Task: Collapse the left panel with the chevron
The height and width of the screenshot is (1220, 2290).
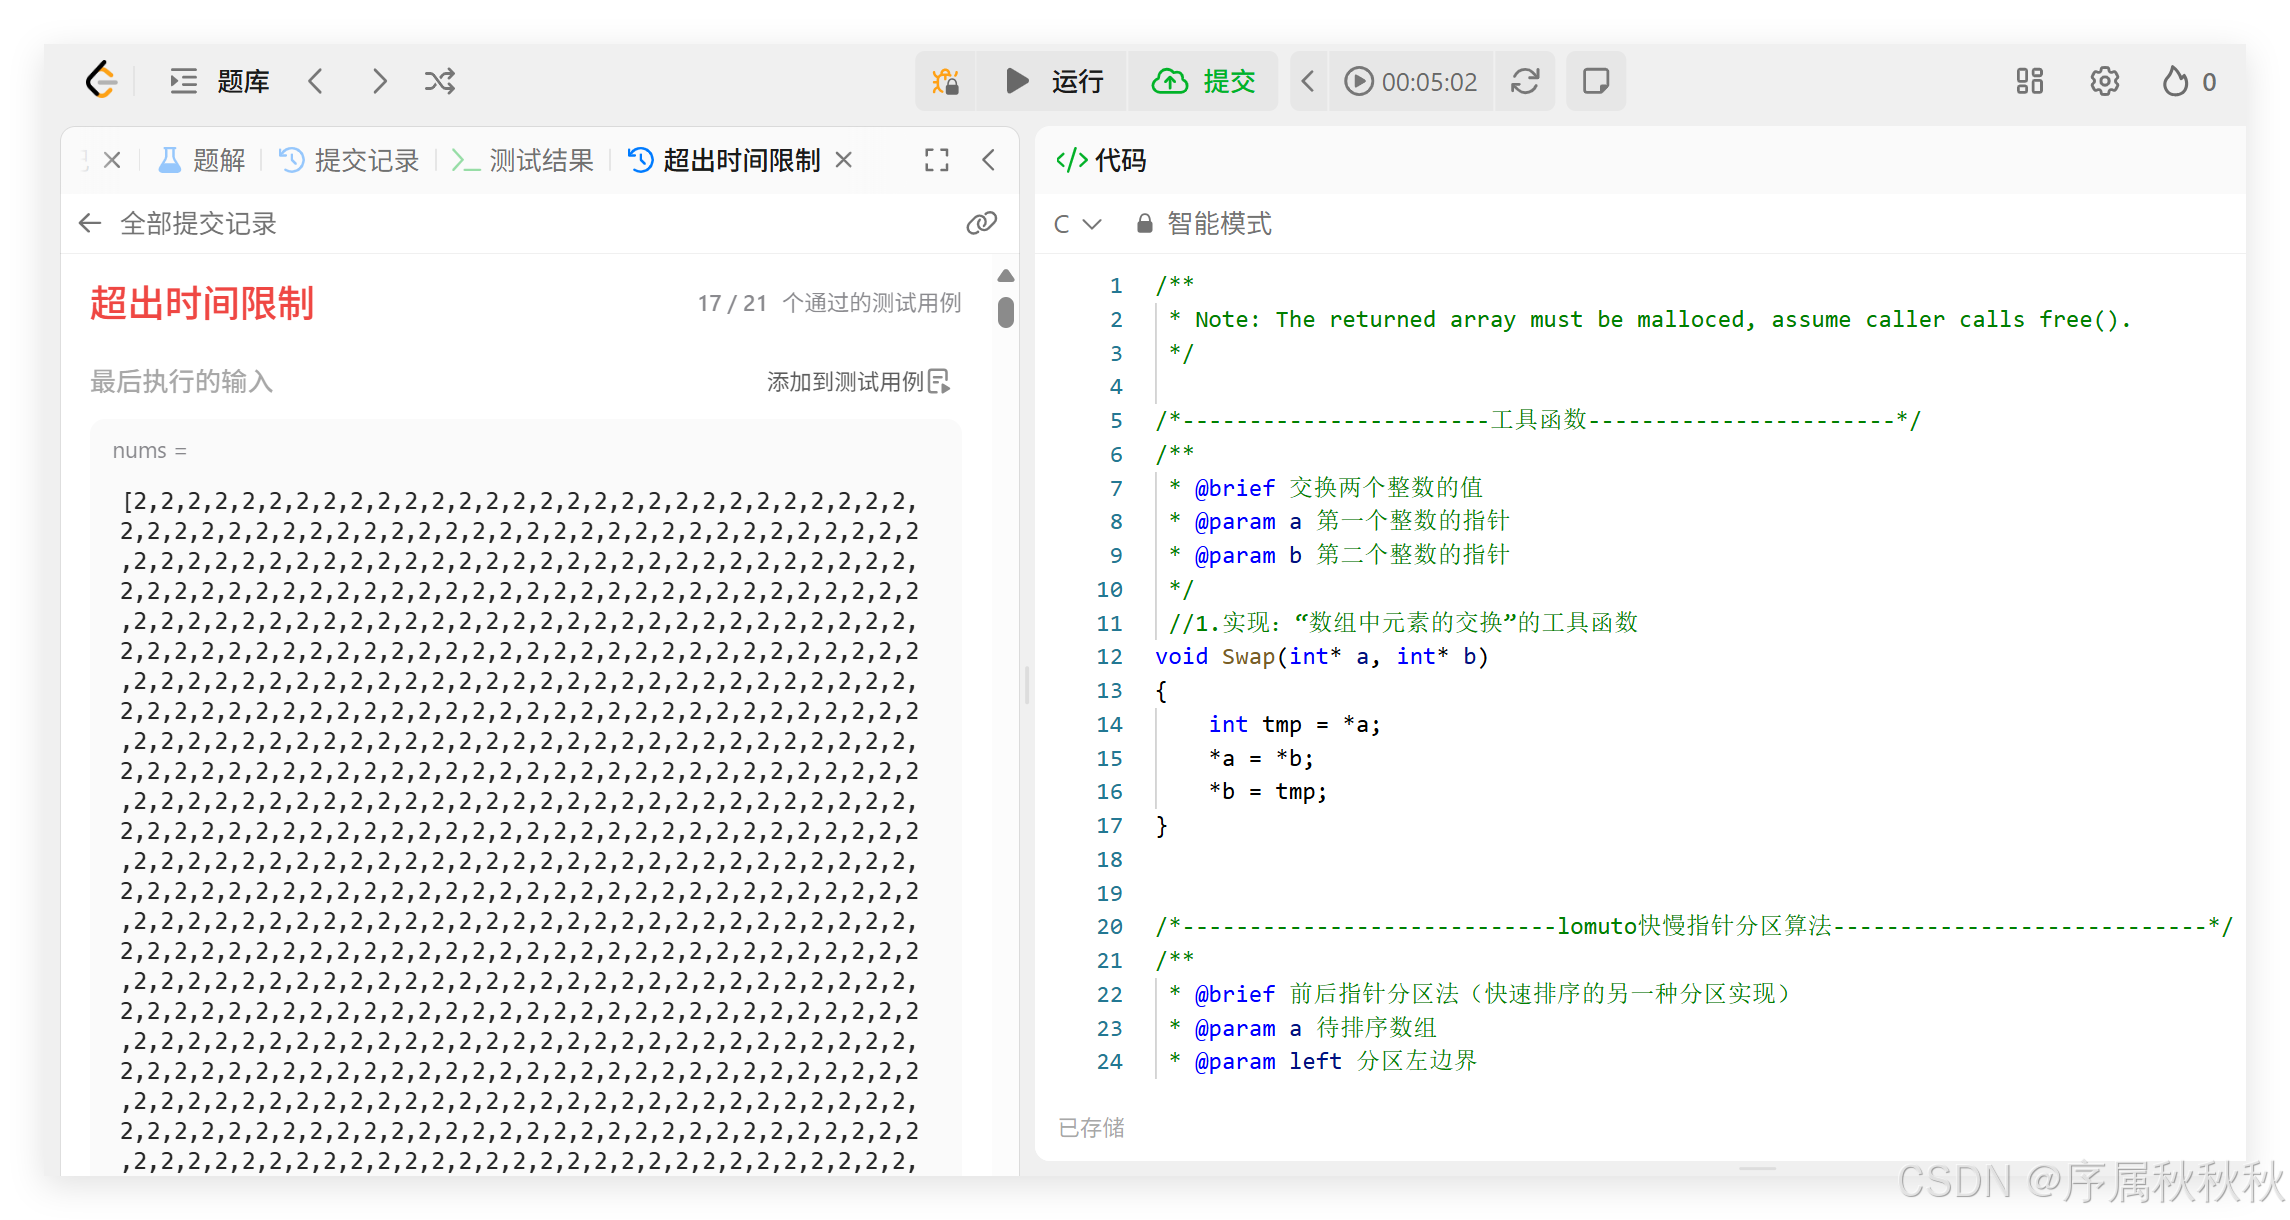Action: click(988, 159)
